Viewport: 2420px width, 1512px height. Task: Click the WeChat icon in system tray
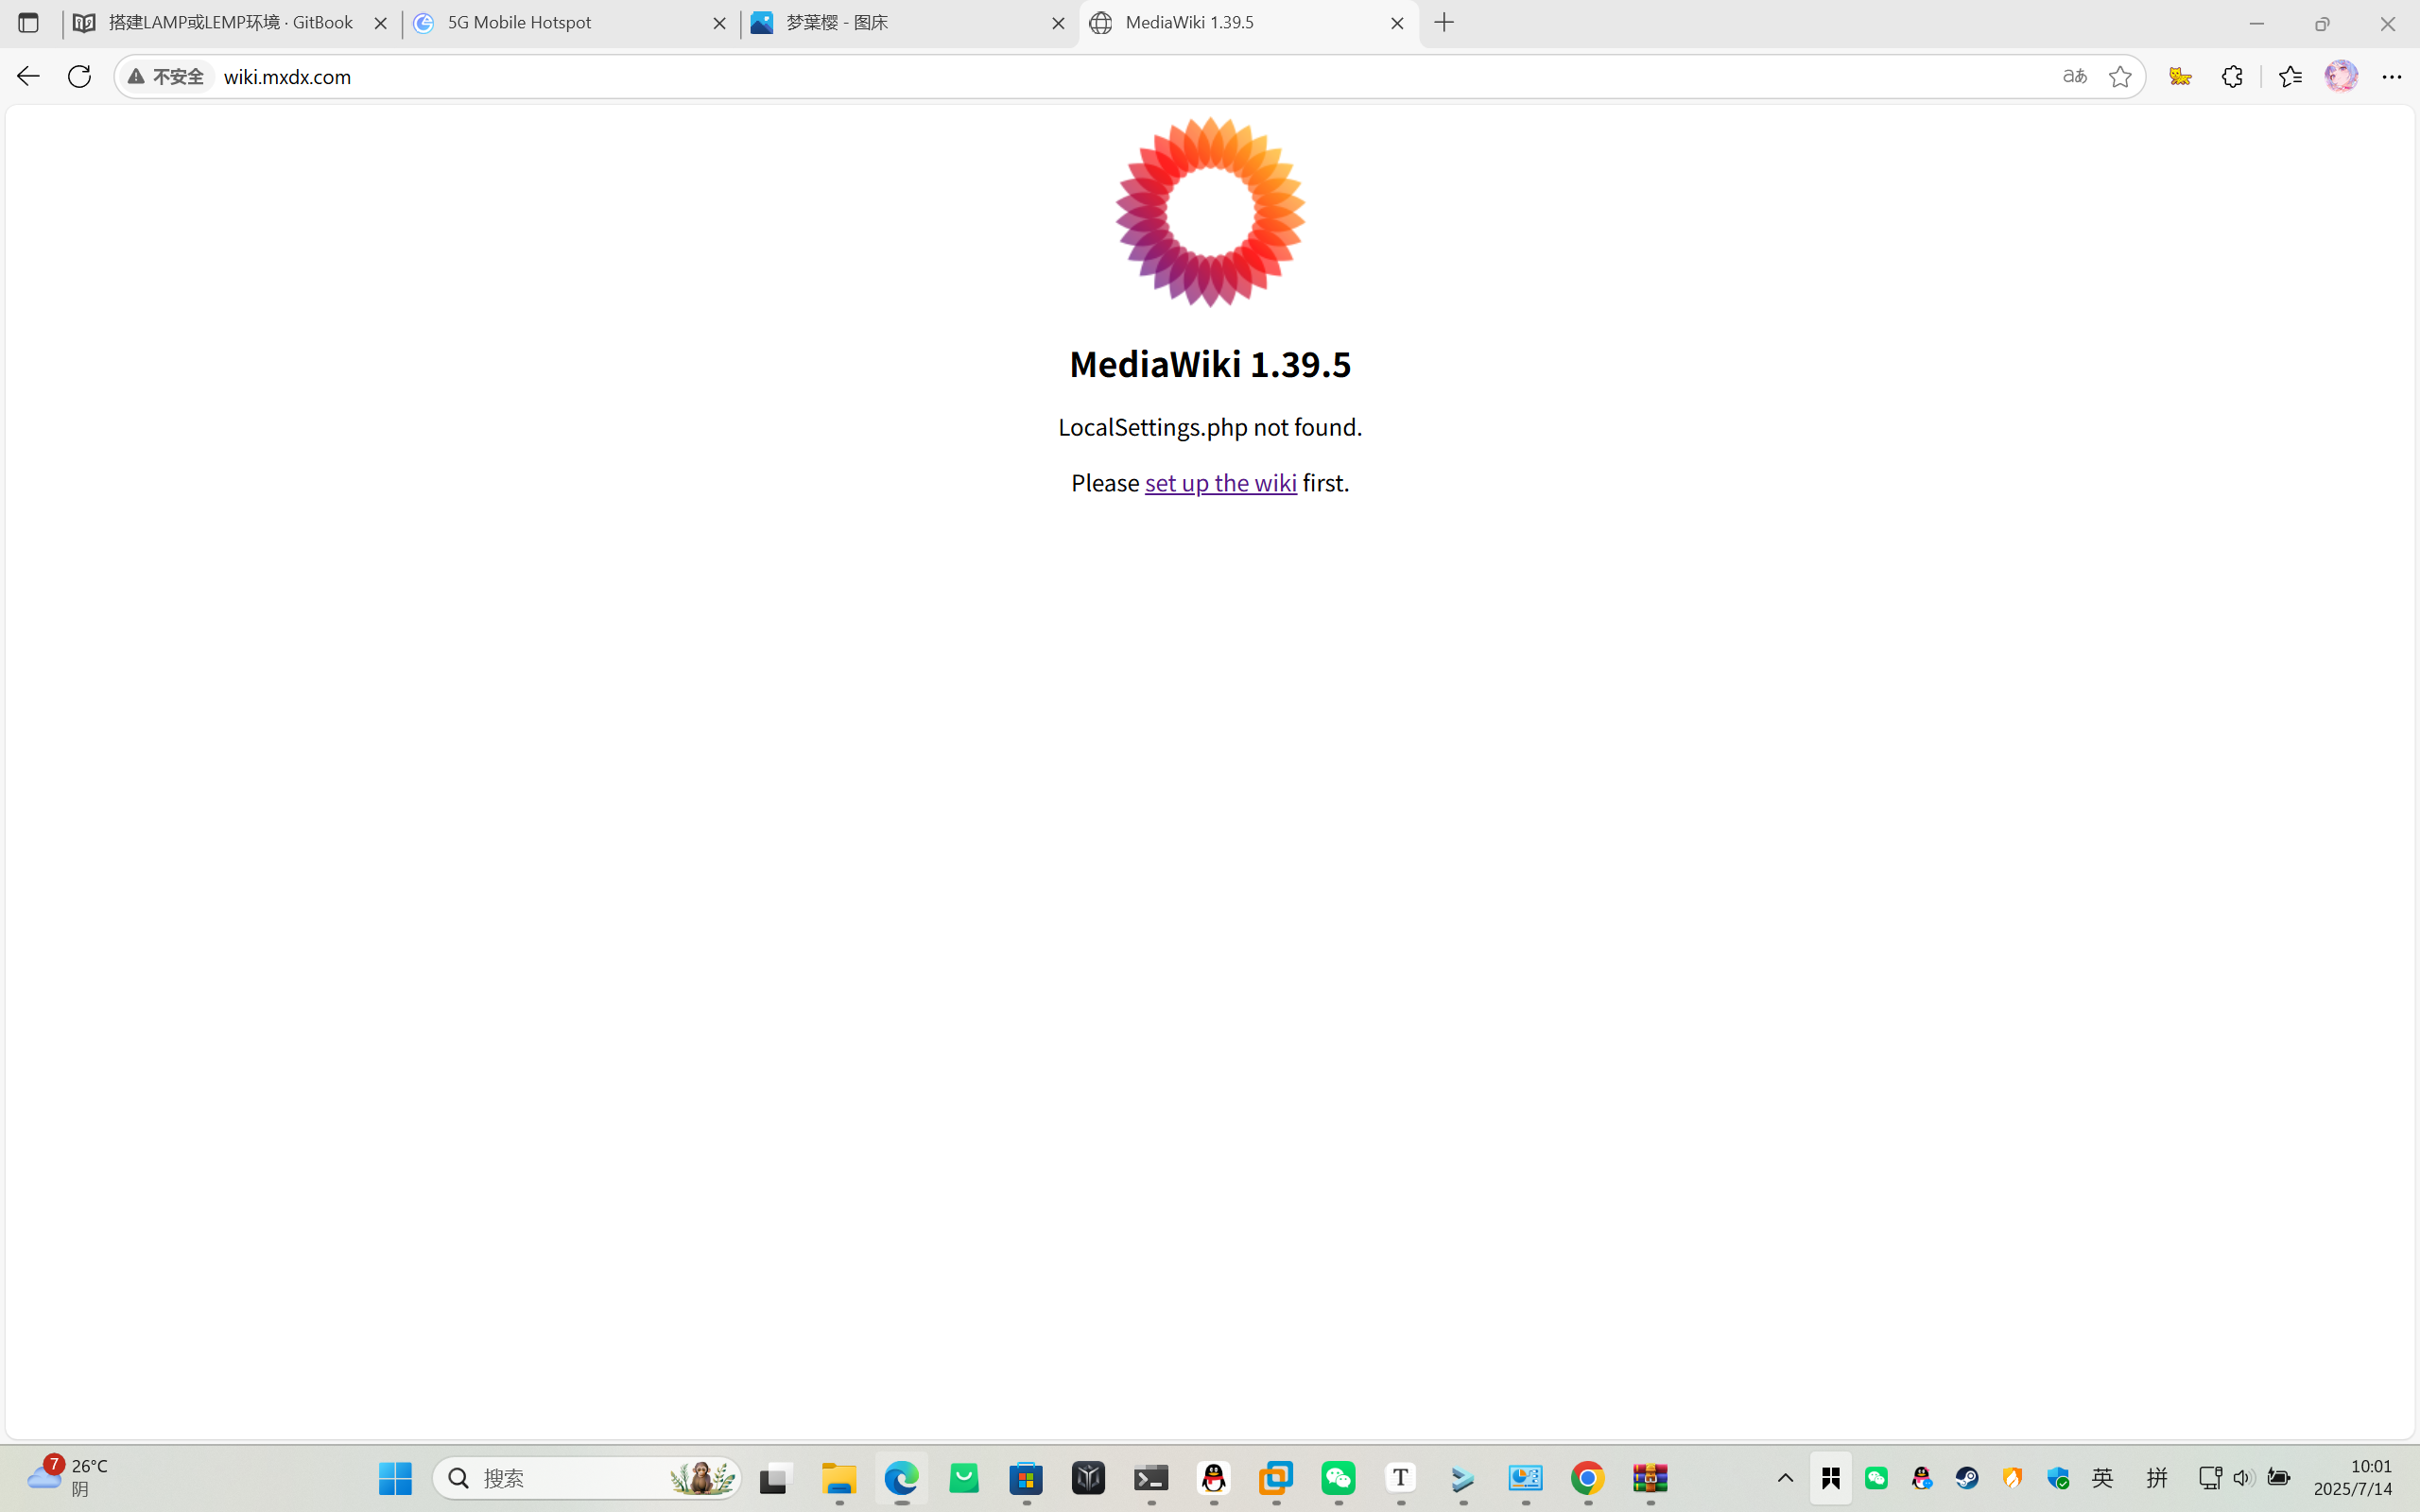coord(1877,1478)
